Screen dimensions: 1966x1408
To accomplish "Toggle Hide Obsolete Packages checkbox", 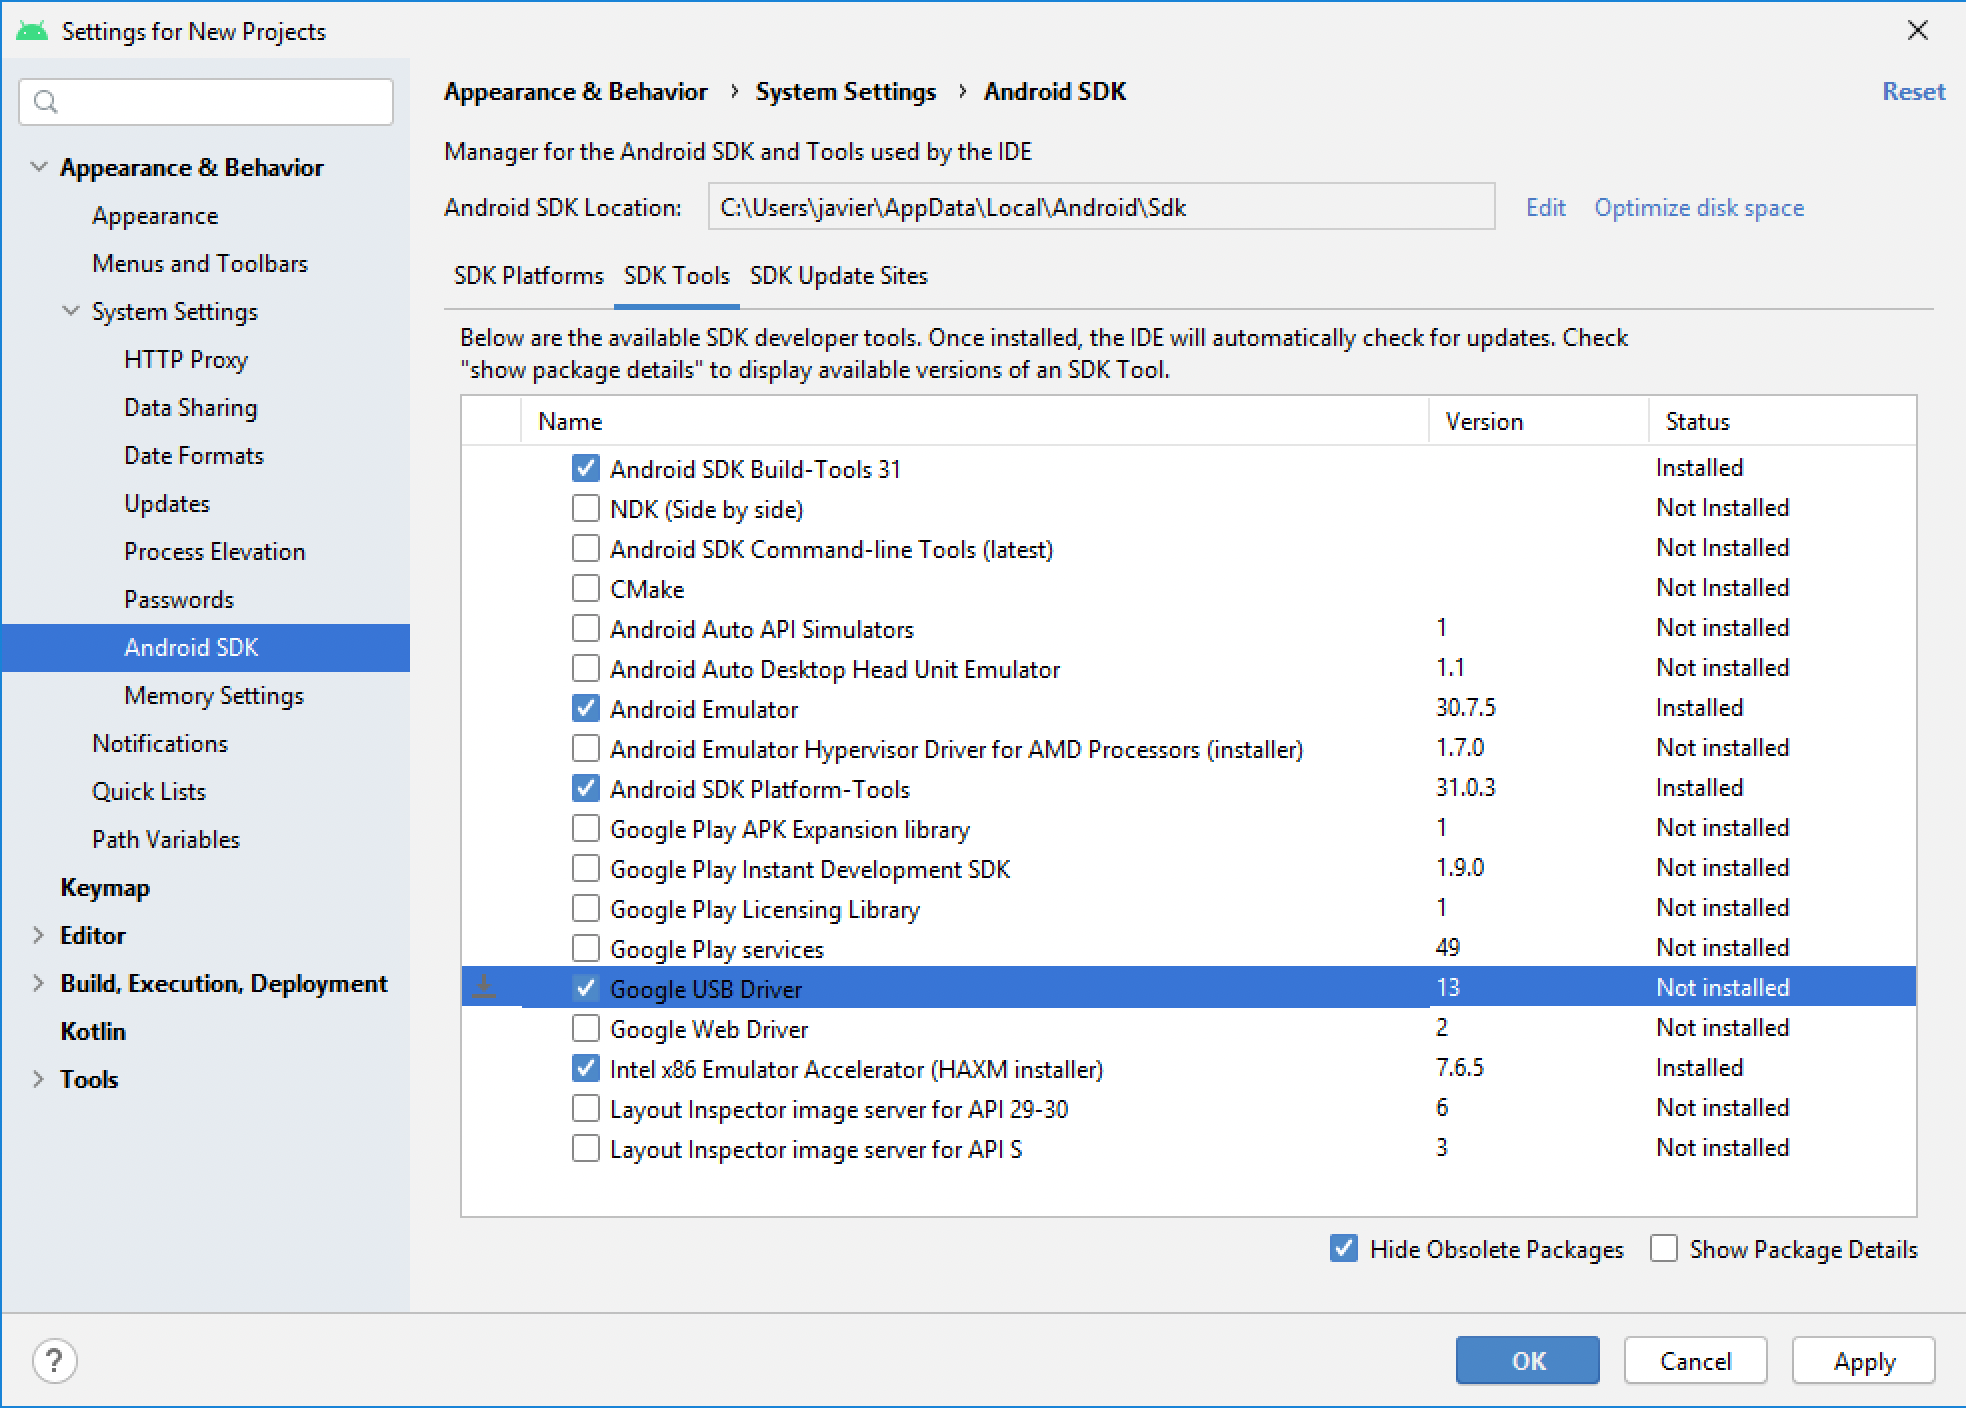I will [1344, 1249].
